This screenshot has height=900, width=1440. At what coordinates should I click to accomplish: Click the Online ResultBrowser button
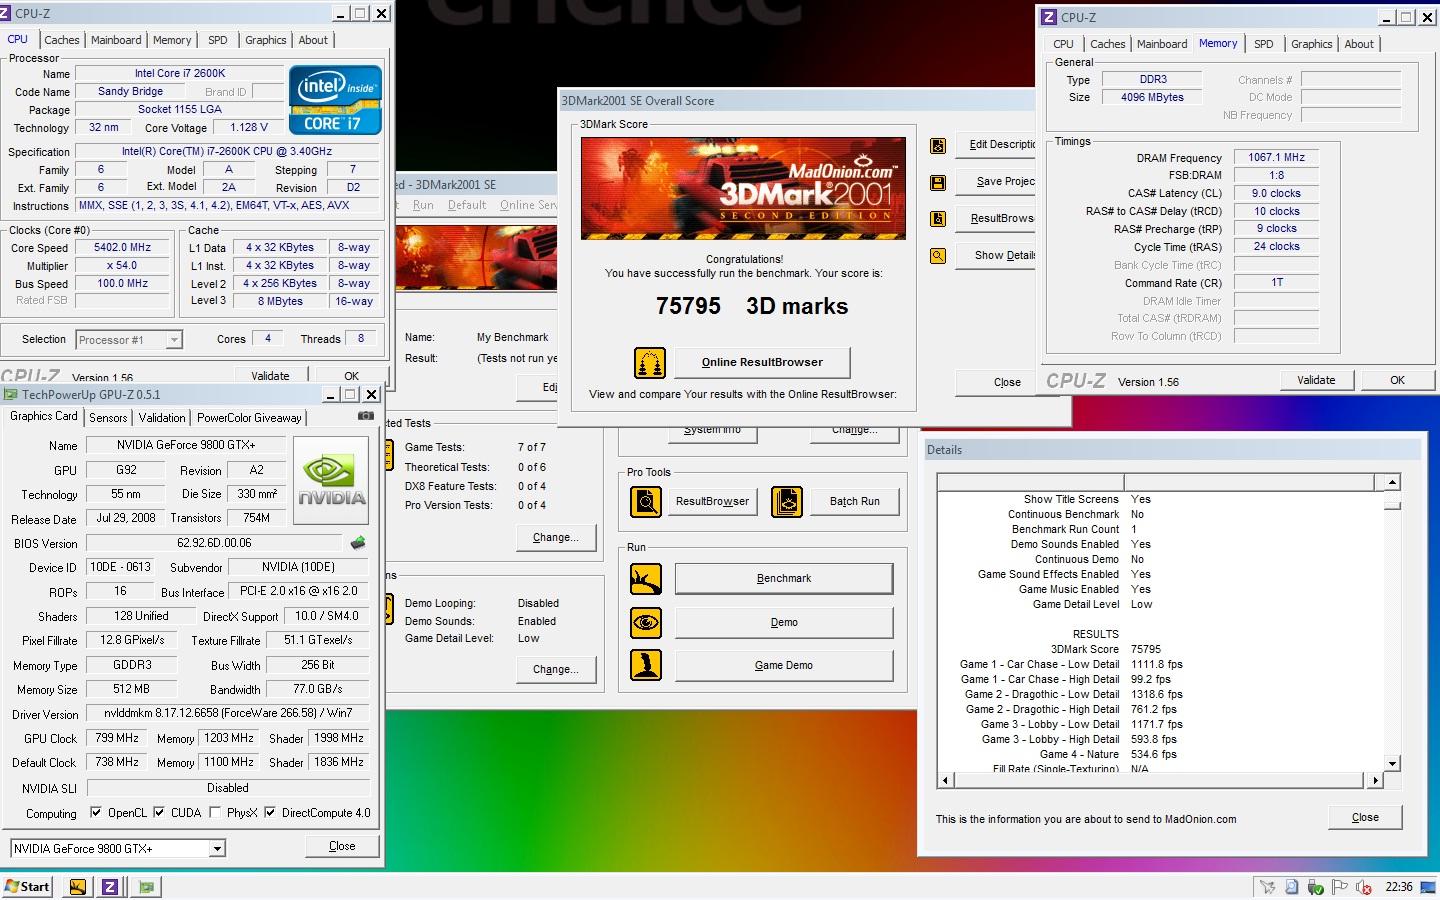coord(762,362)
